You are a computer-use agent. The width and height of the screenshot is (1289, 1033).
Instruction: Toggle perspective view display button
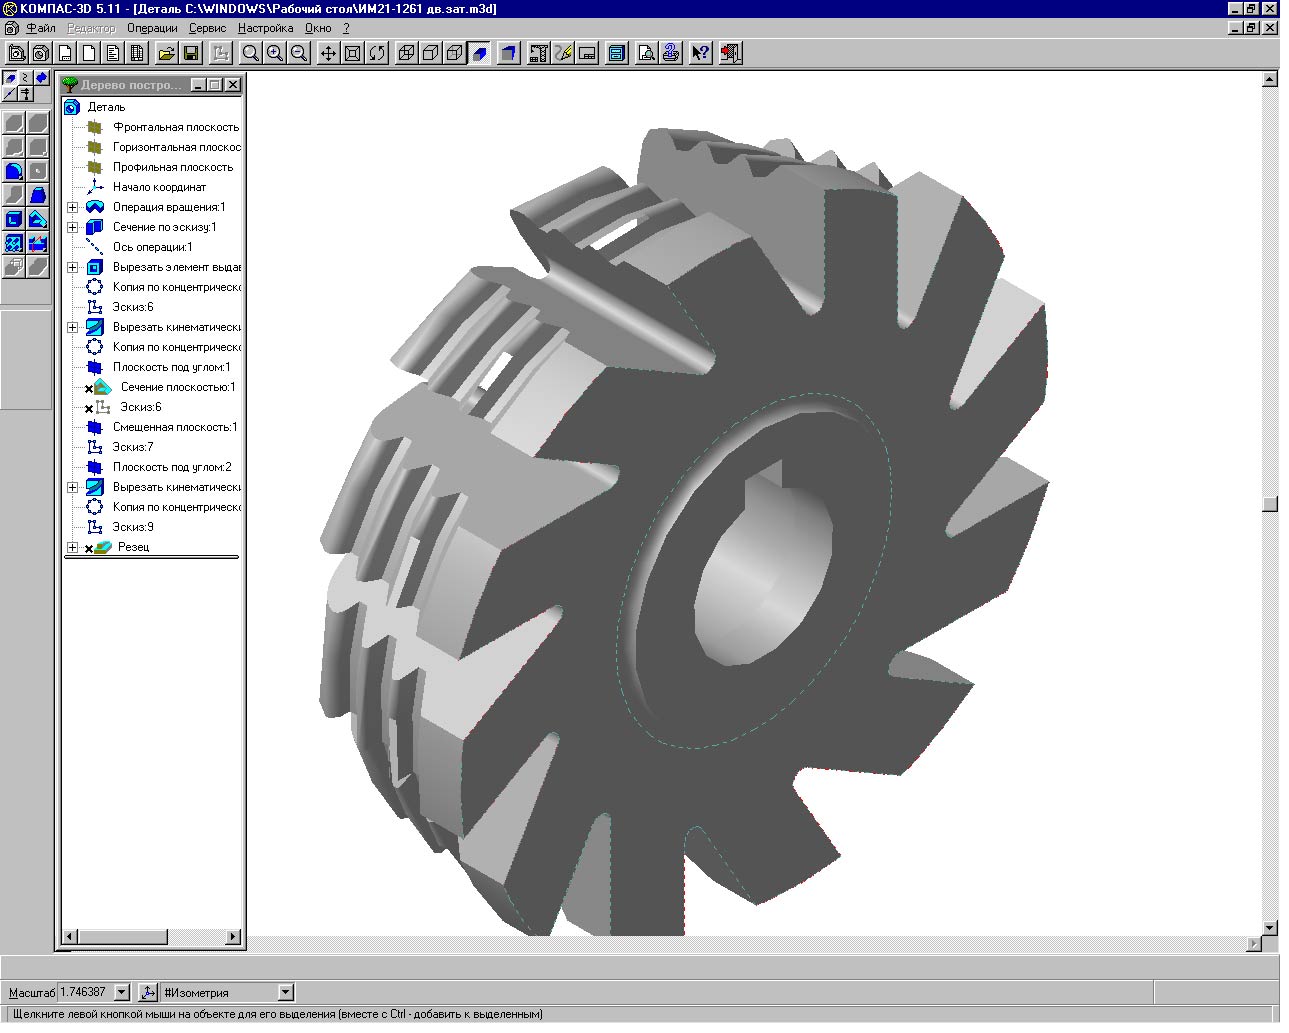pos(509,53)
